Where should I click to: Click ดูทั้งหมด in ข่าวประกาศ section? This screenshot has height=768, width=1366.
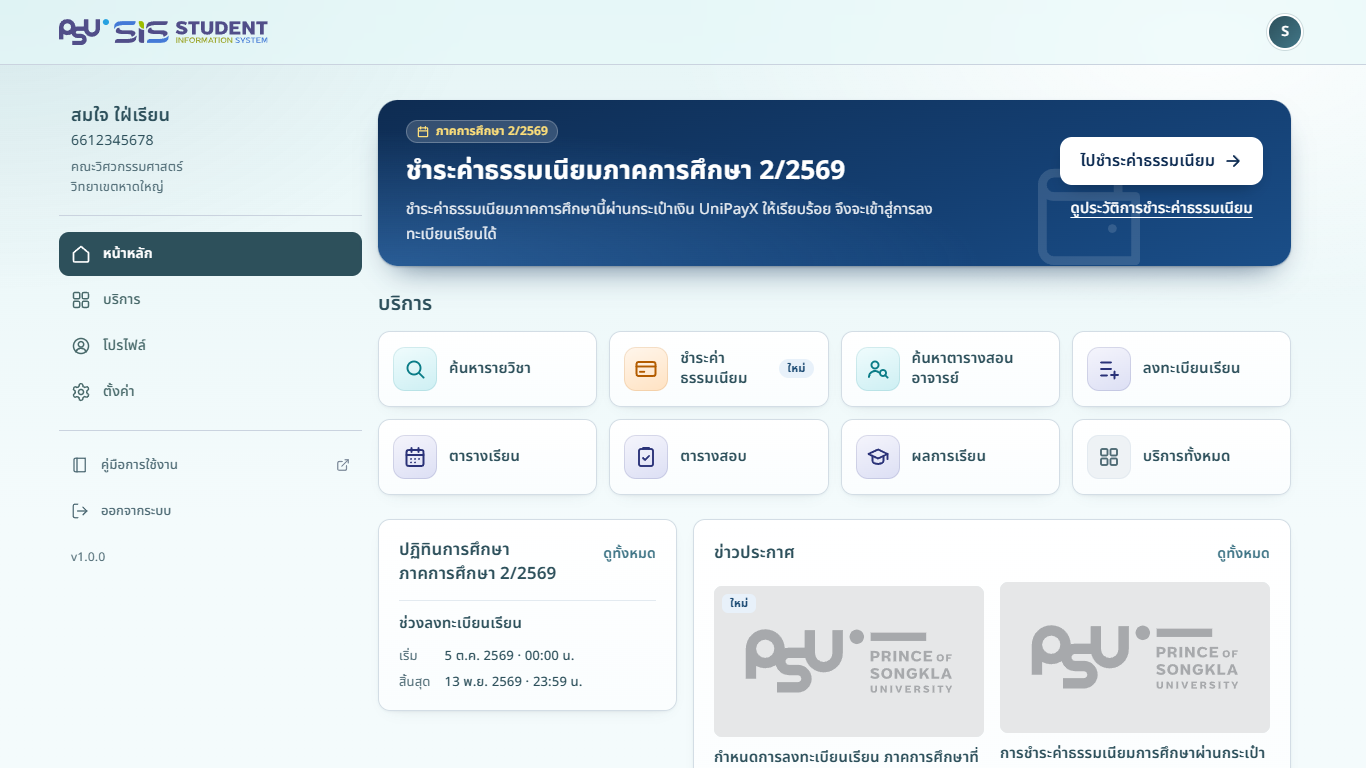pos(1243,553)
